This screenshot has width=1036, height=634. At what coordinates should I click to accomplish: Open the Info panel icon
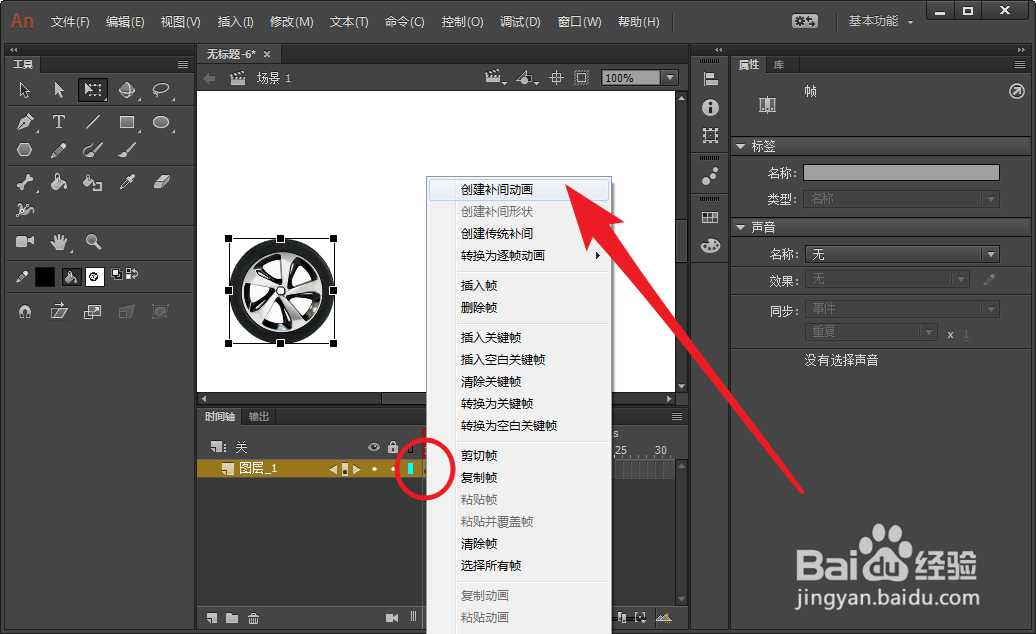[710, 107]
